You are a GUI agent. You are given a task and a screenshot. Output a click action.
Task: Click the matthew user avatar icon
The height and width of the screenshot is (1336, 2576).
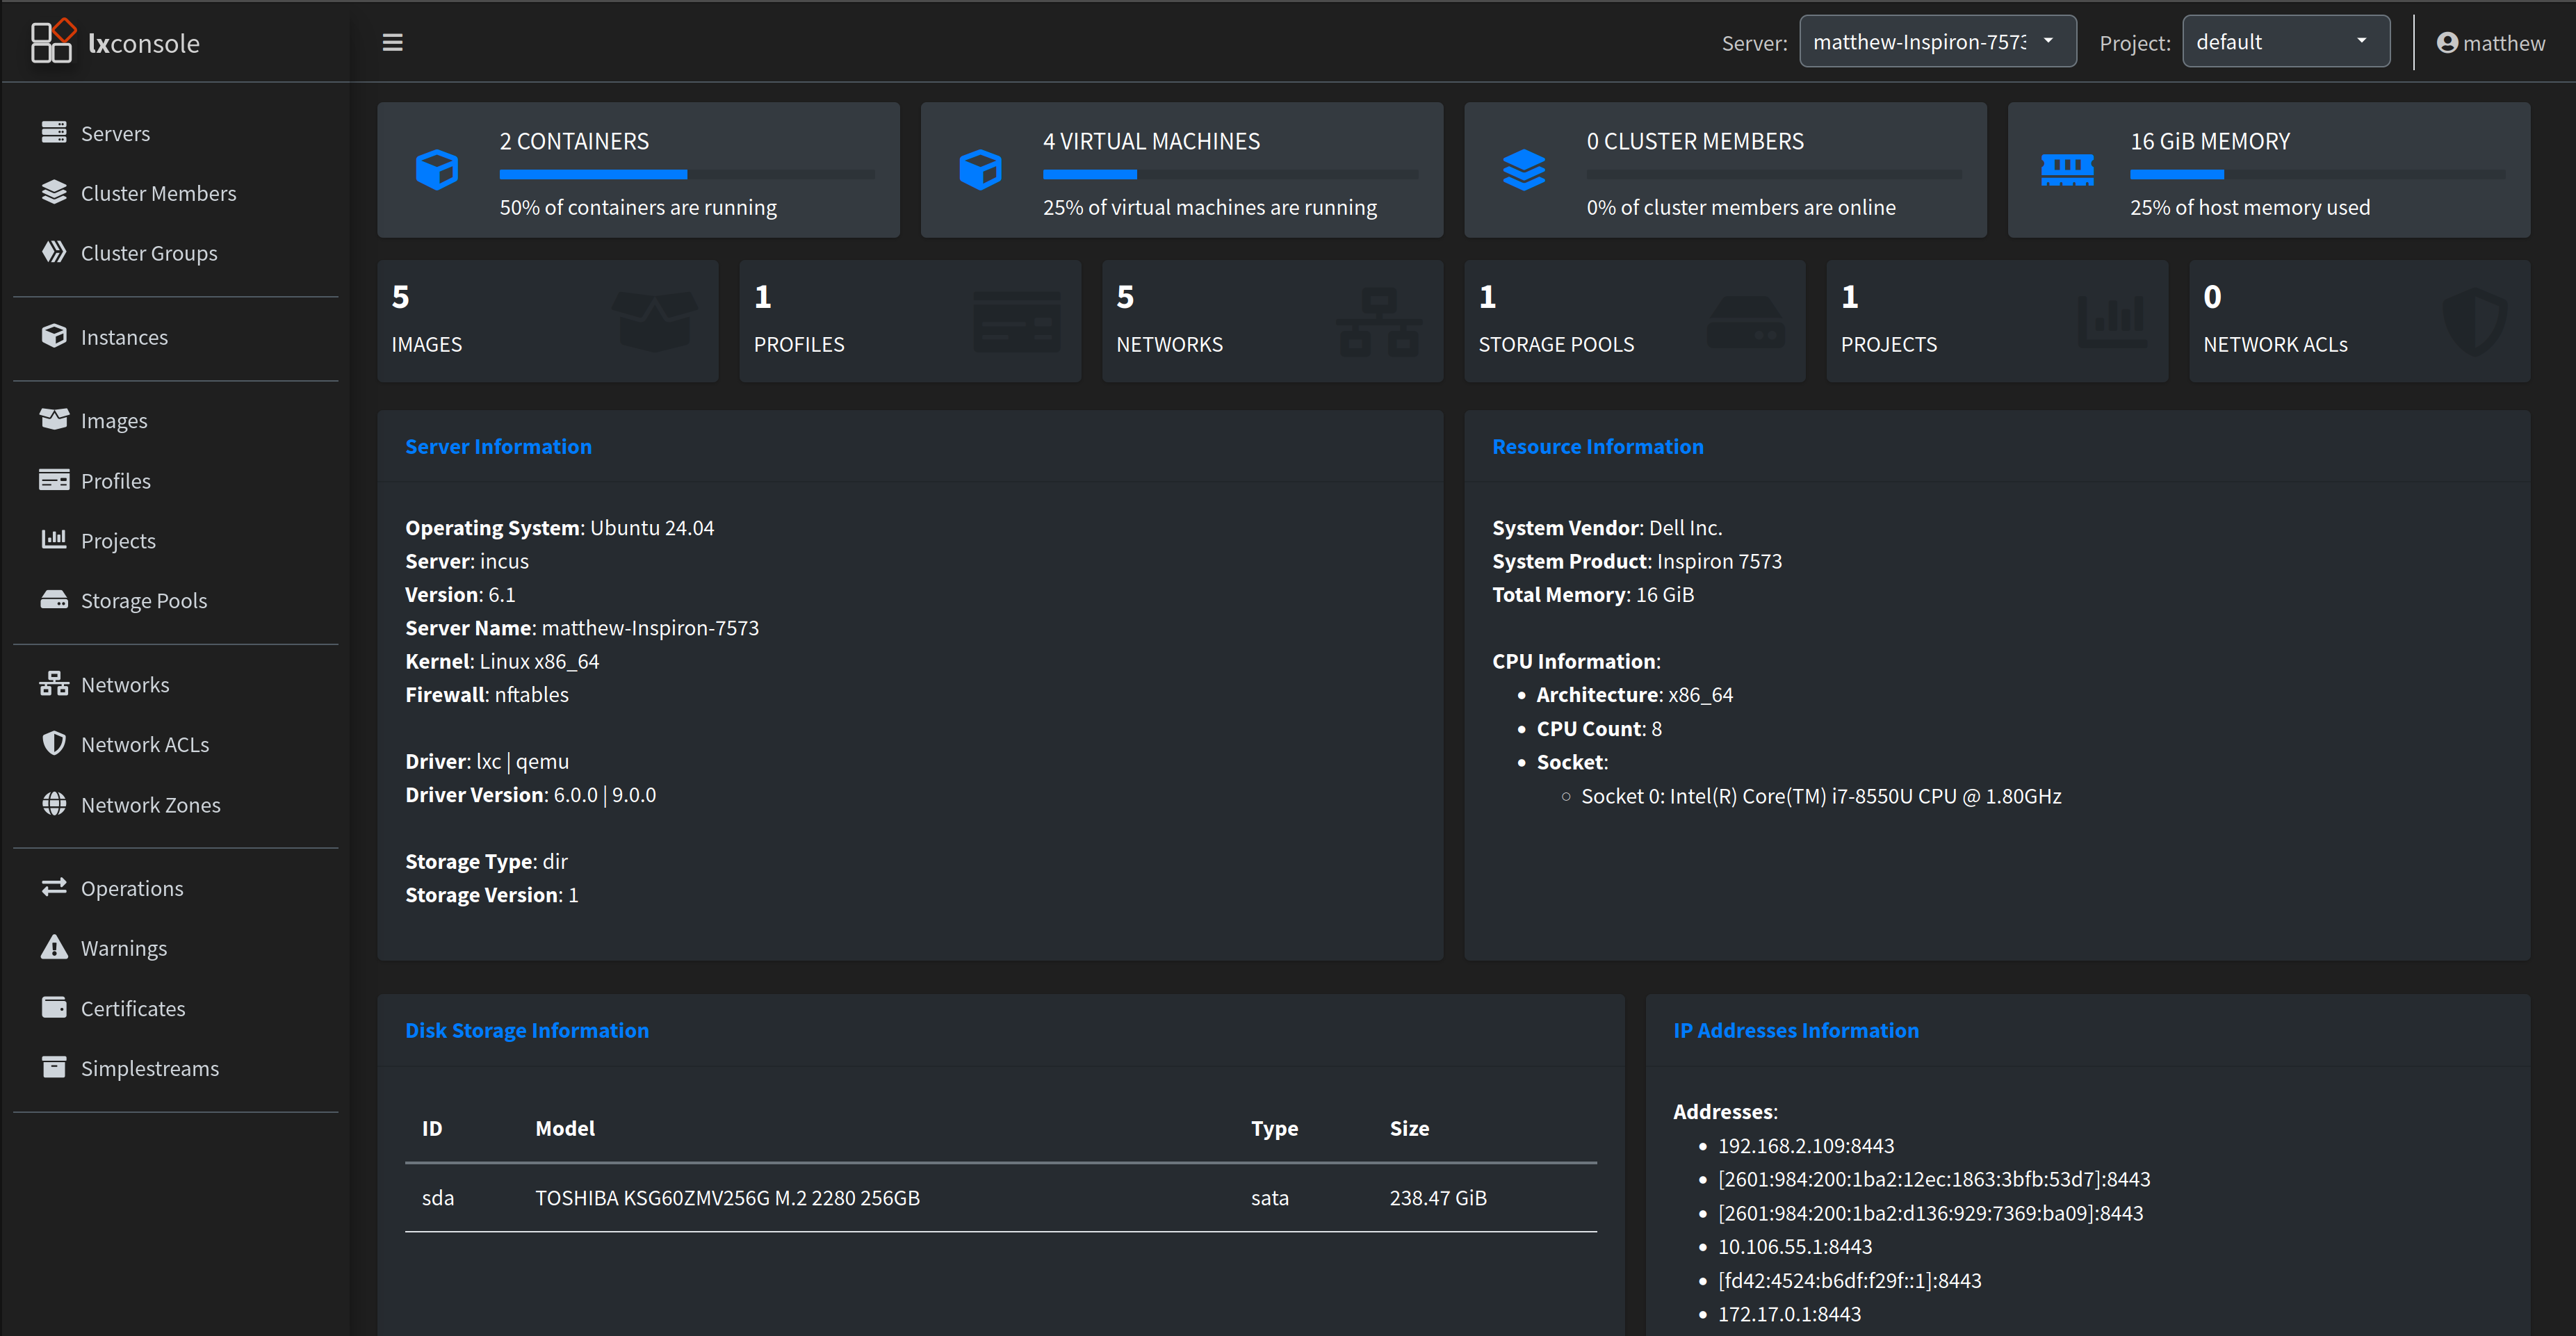(2447, 43)
